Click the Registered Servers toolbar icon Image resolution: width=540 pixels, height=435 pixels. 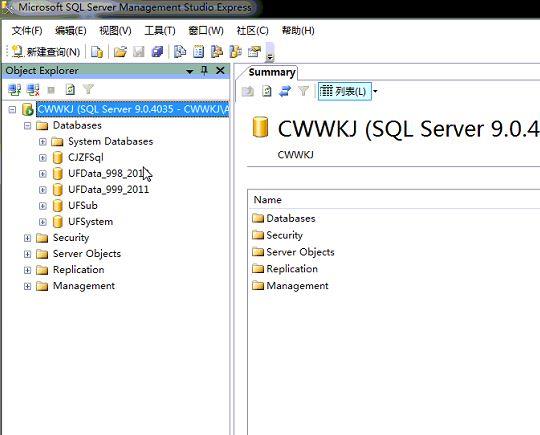(x=180, y=52)
